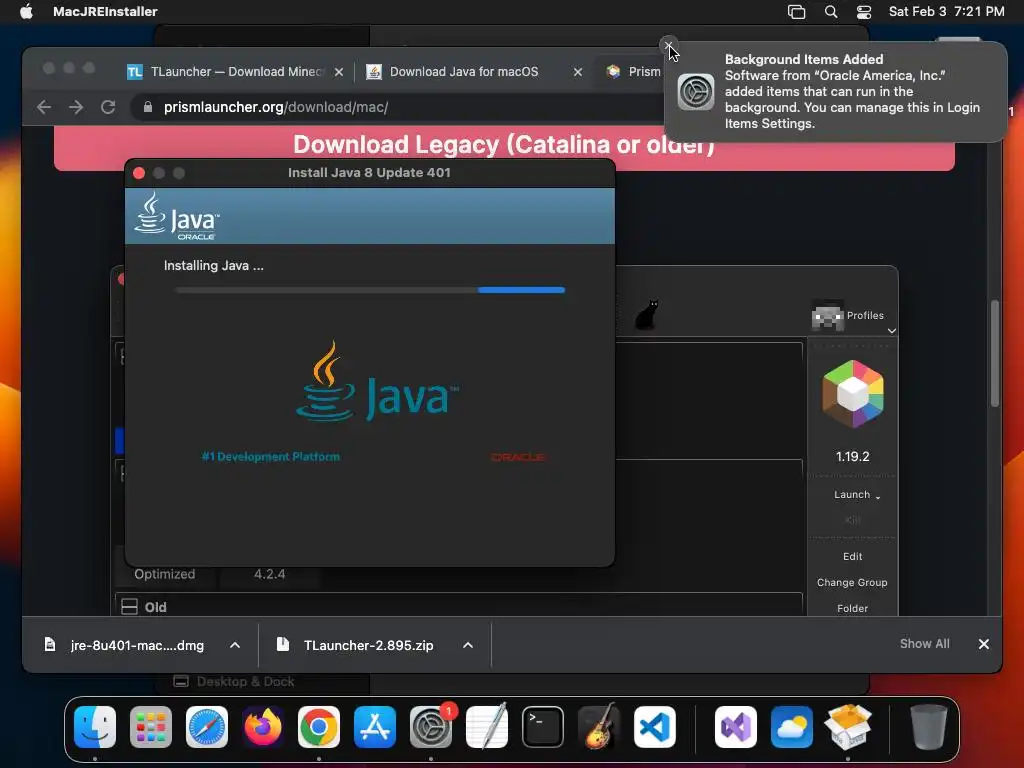Click Download Legacy (Catalina or older) button
This screenshot has height=768, width=1024.
[x=504, y=145]
